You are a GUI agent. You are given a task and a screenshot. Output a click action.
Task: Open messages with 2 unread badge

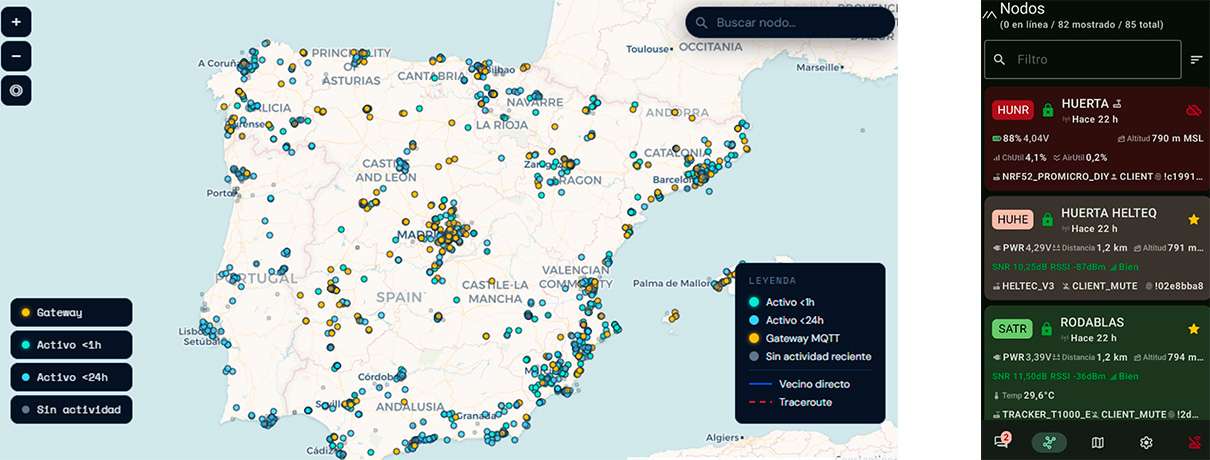[1001, 441]
